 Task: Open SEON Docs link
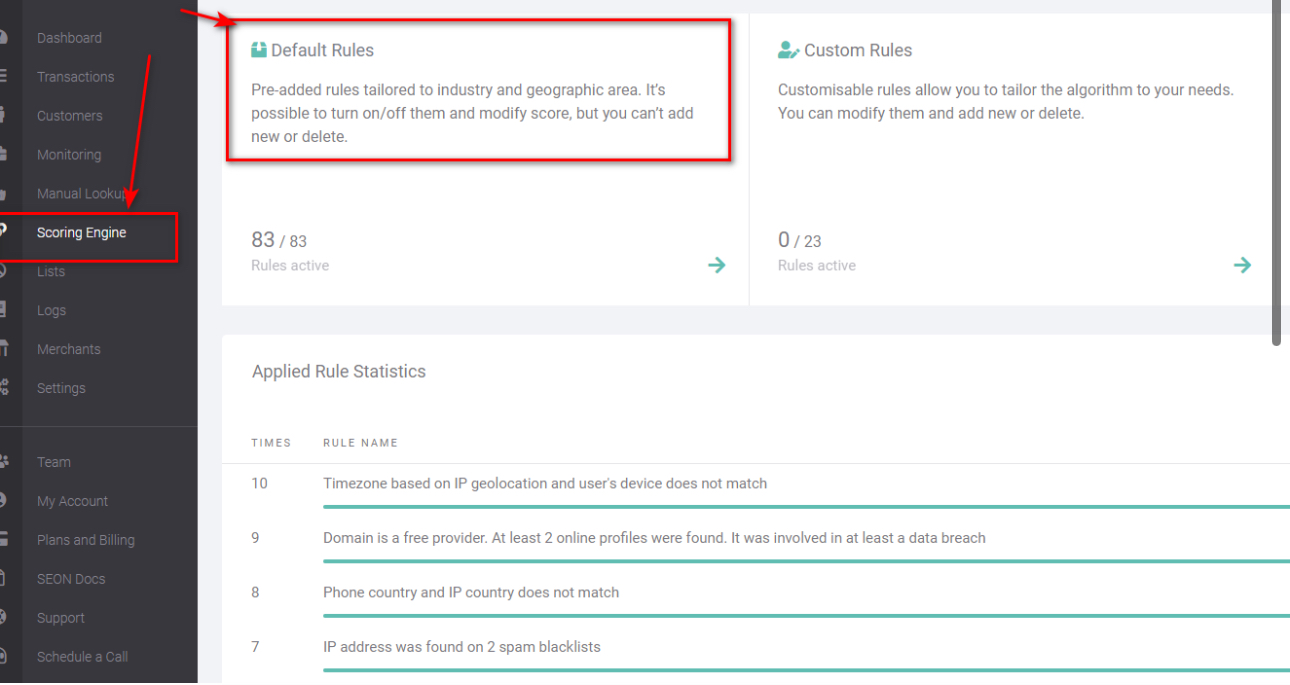[x=70, y=579]
